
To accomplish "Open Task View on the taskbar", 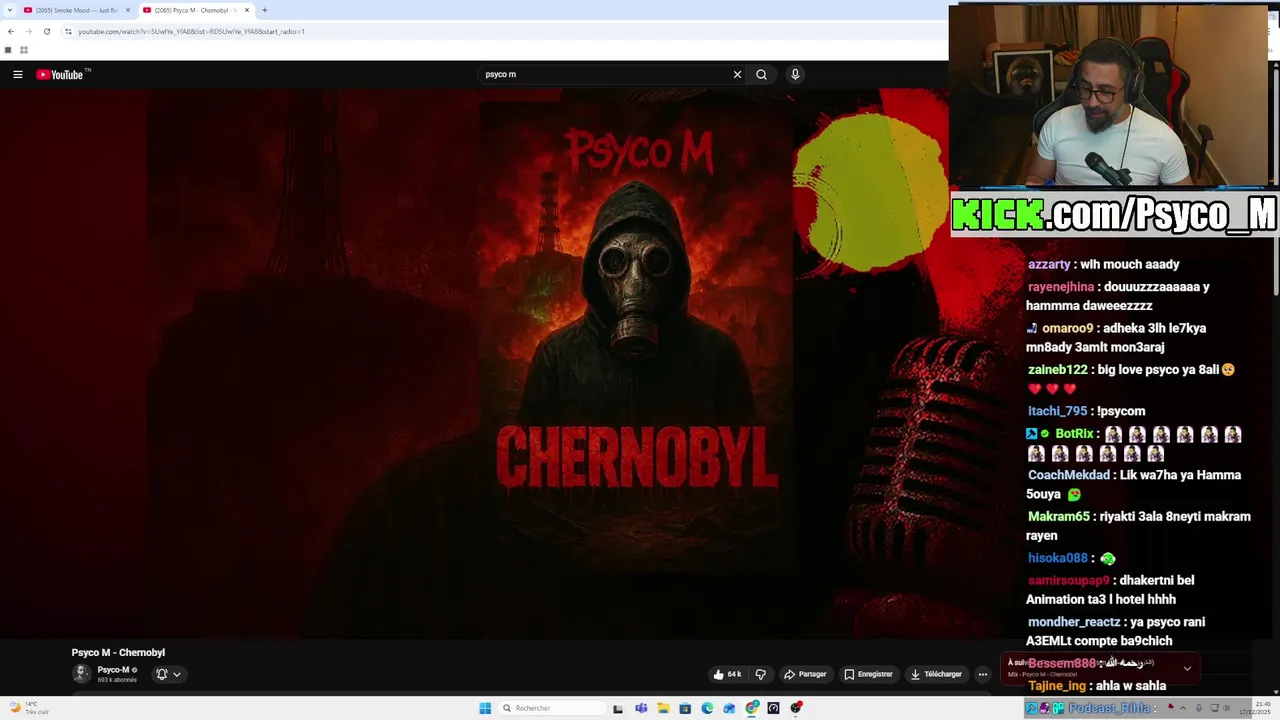I will click(x=618, y=708).
